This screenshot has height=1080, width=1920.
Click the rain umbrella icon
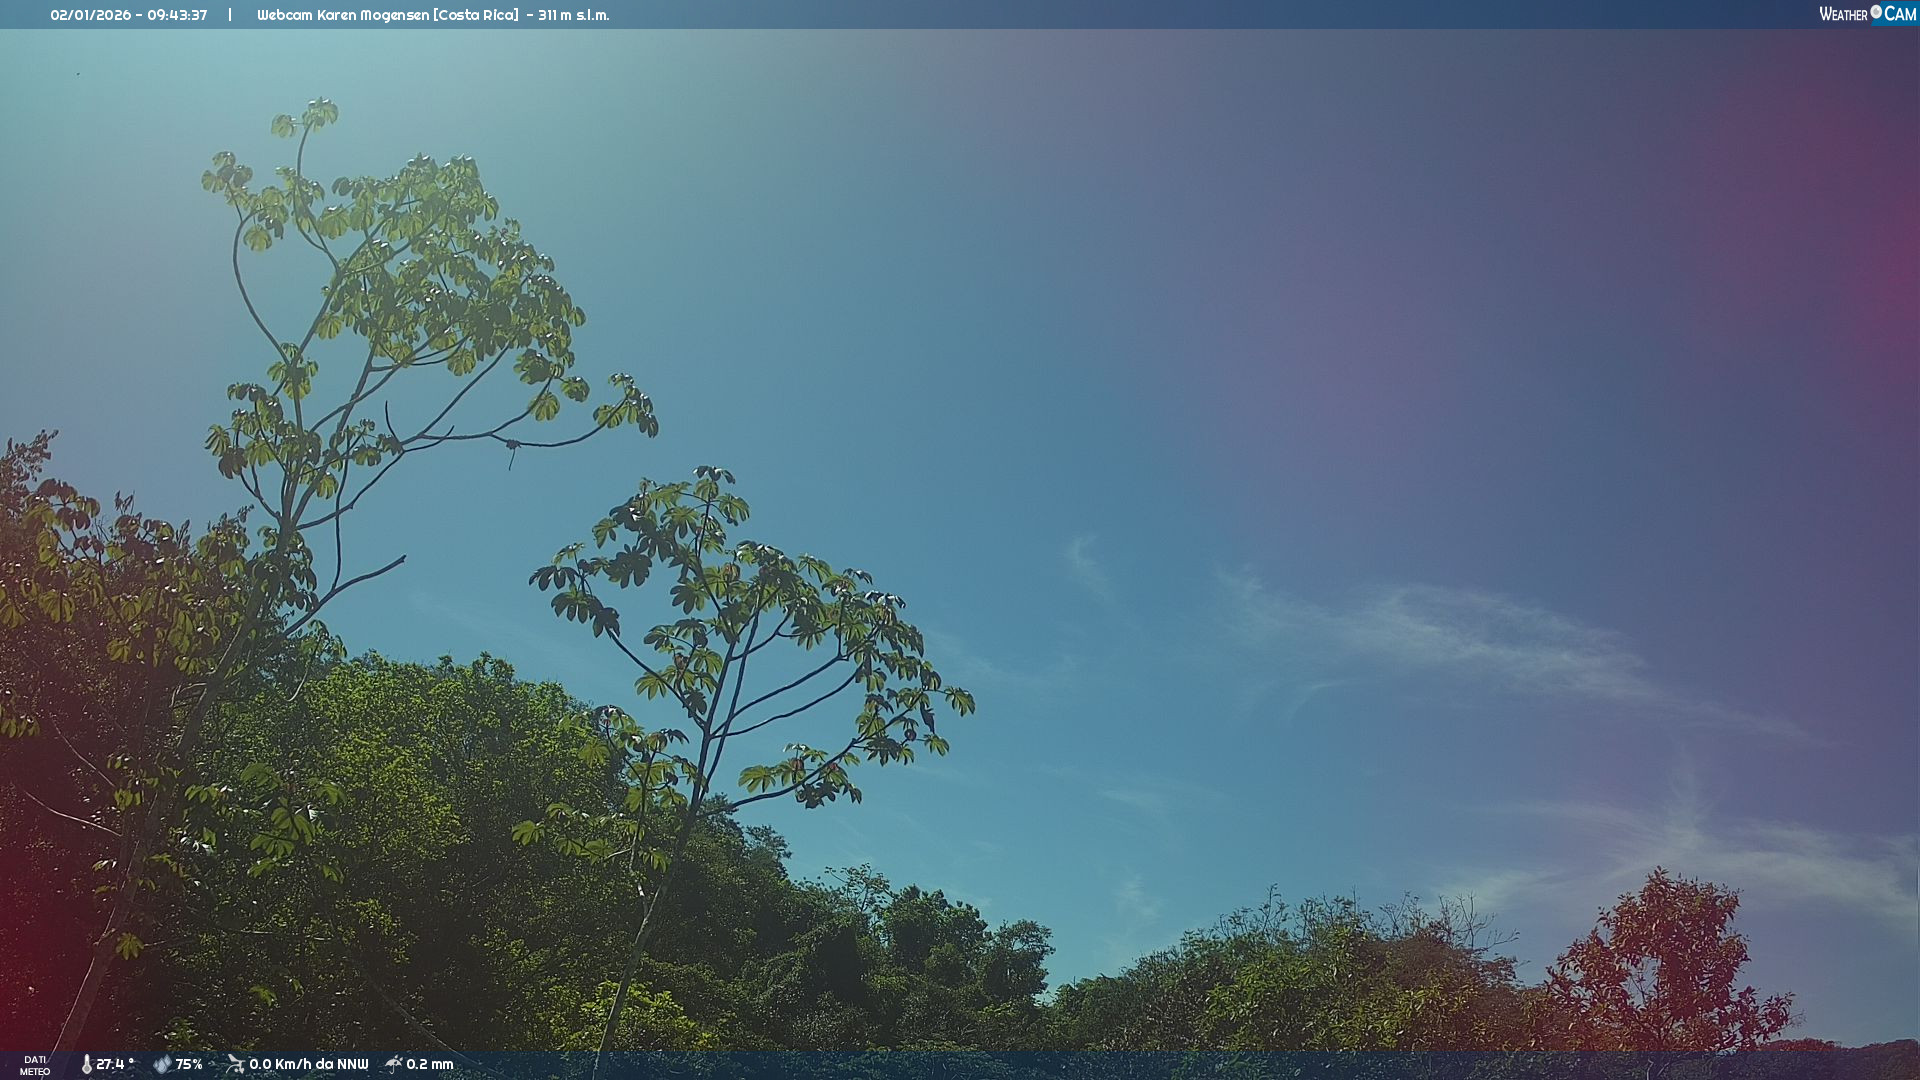tap(394, 1064)
